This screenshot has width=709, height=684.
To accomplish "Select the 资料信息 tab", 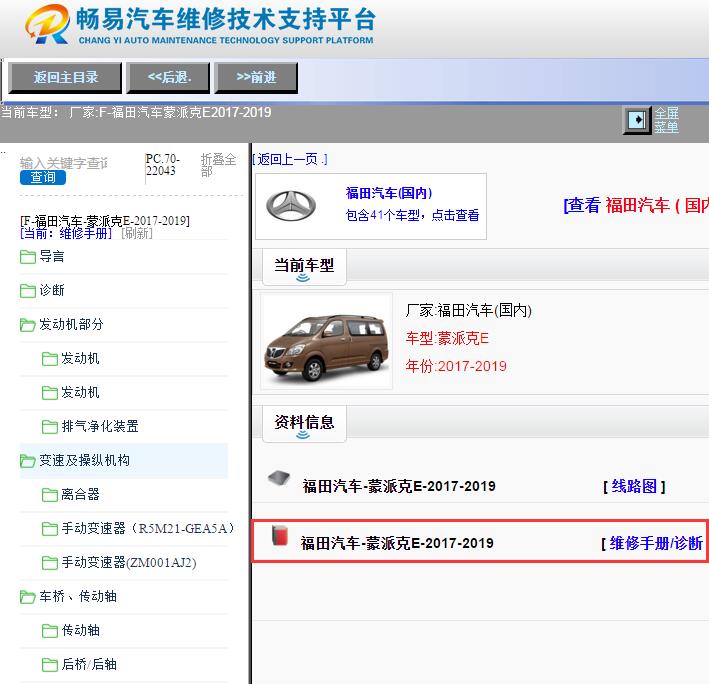I will pos(304,424).
